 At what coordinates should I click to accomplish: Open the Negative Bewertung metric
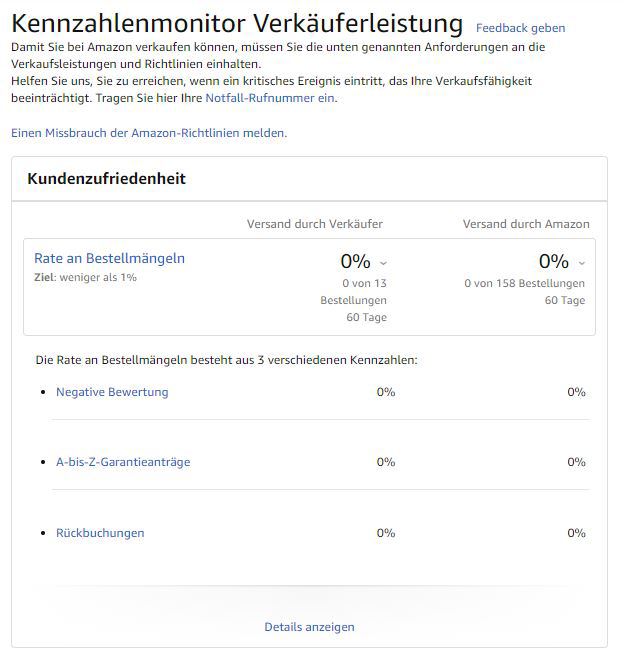112,392
